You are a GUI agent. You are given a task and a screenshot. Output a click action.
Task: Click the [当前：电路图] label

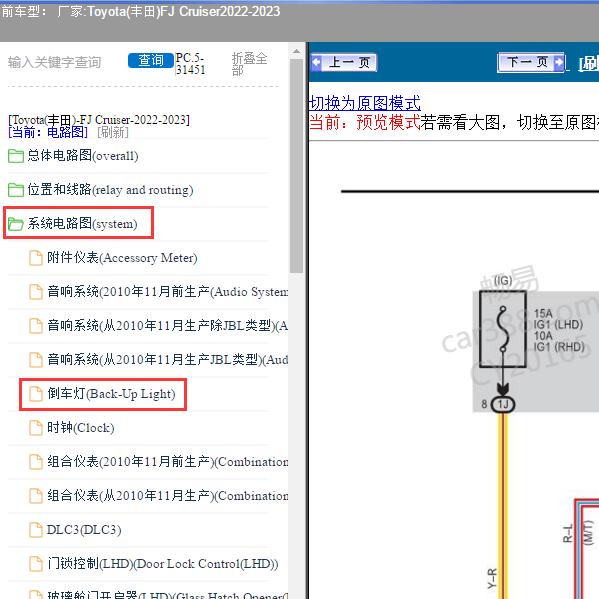click(x=48, y=133)
